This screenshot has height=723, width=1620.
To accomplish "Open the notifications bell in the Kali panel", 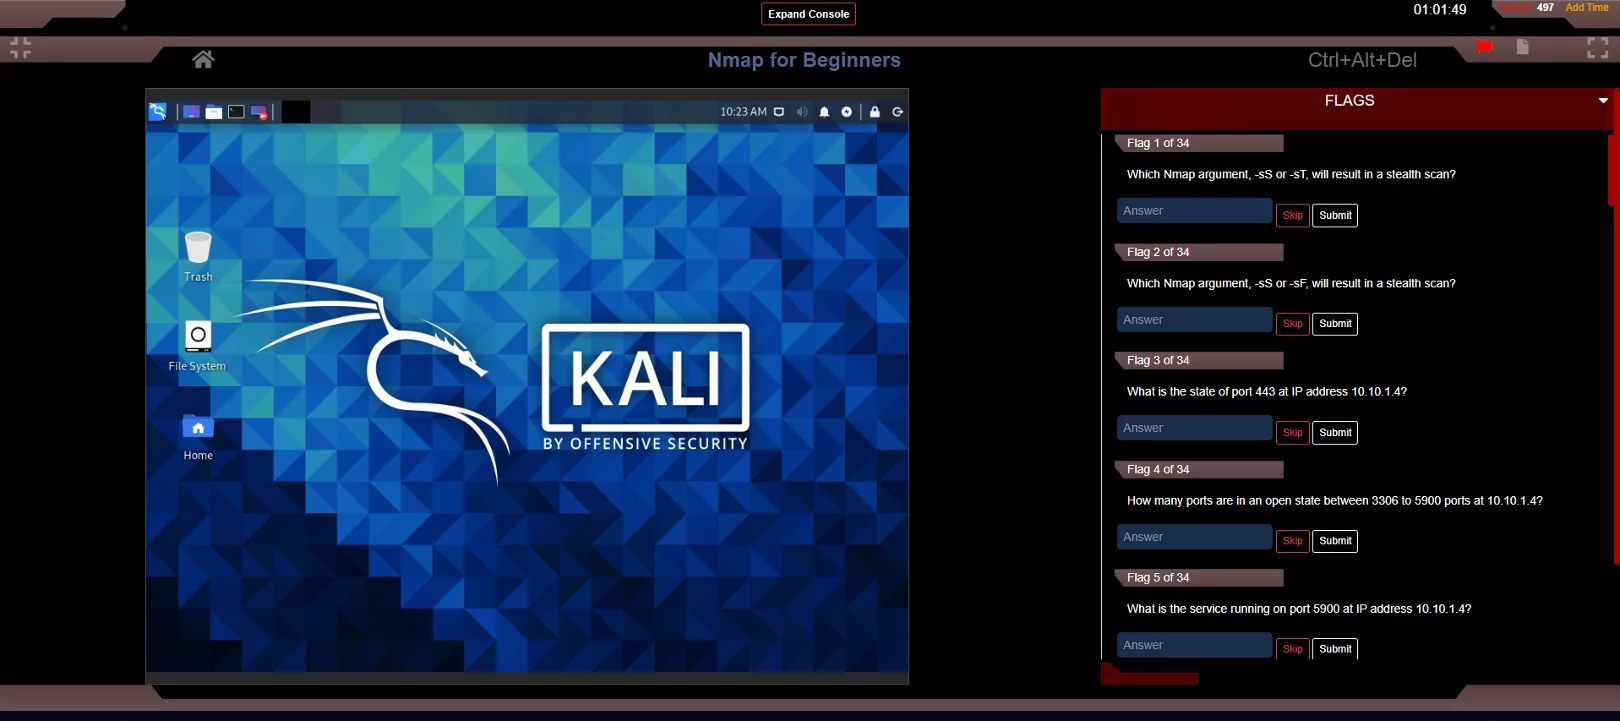I will click(824, 112).
